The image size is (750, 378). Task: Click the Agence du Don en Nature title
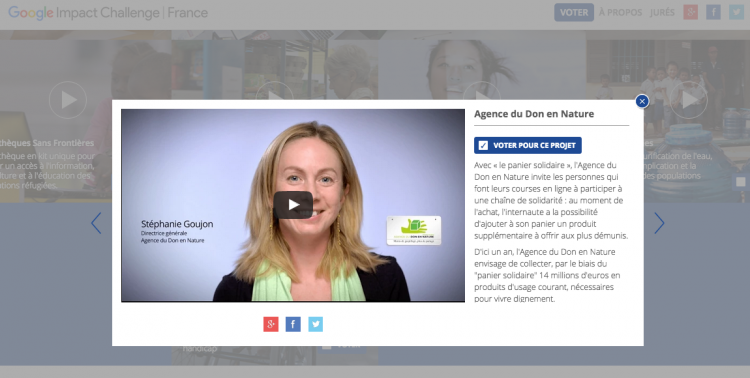(x=534, y=114)
